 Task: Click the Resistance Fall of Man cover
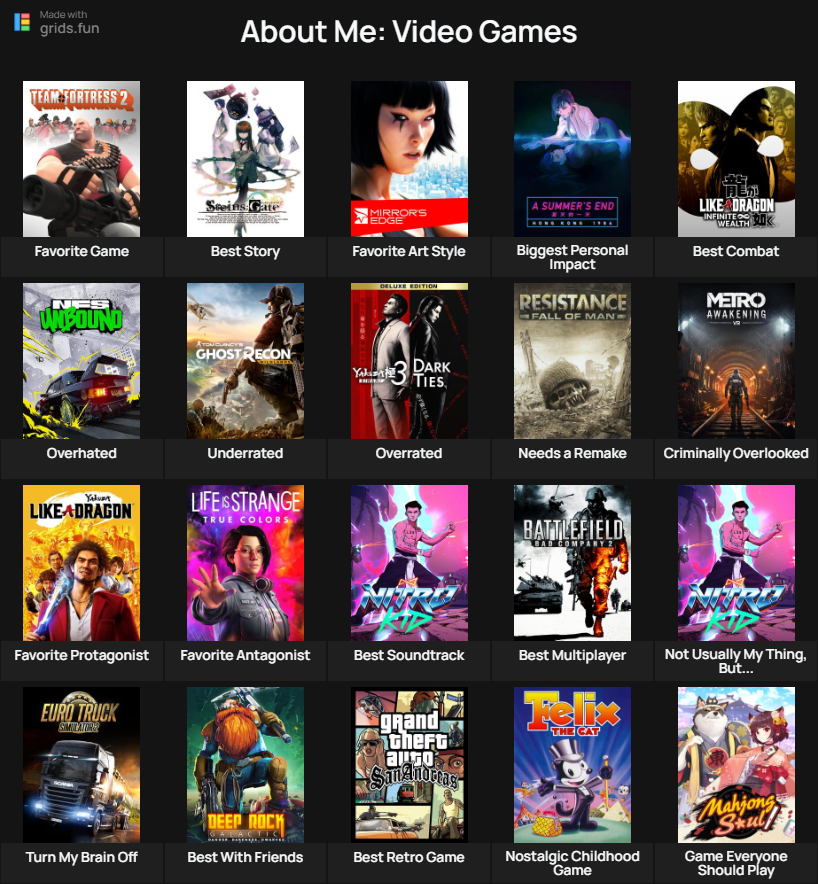click(x=572, y=361)
